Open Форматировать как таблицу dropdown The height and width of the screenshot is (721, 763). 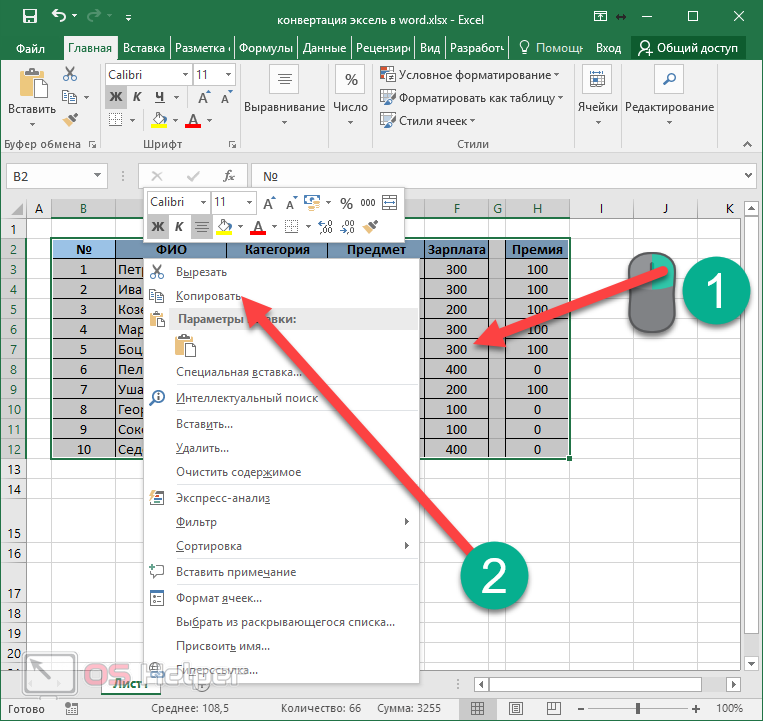pyautogui.click(x=472, y=98)
